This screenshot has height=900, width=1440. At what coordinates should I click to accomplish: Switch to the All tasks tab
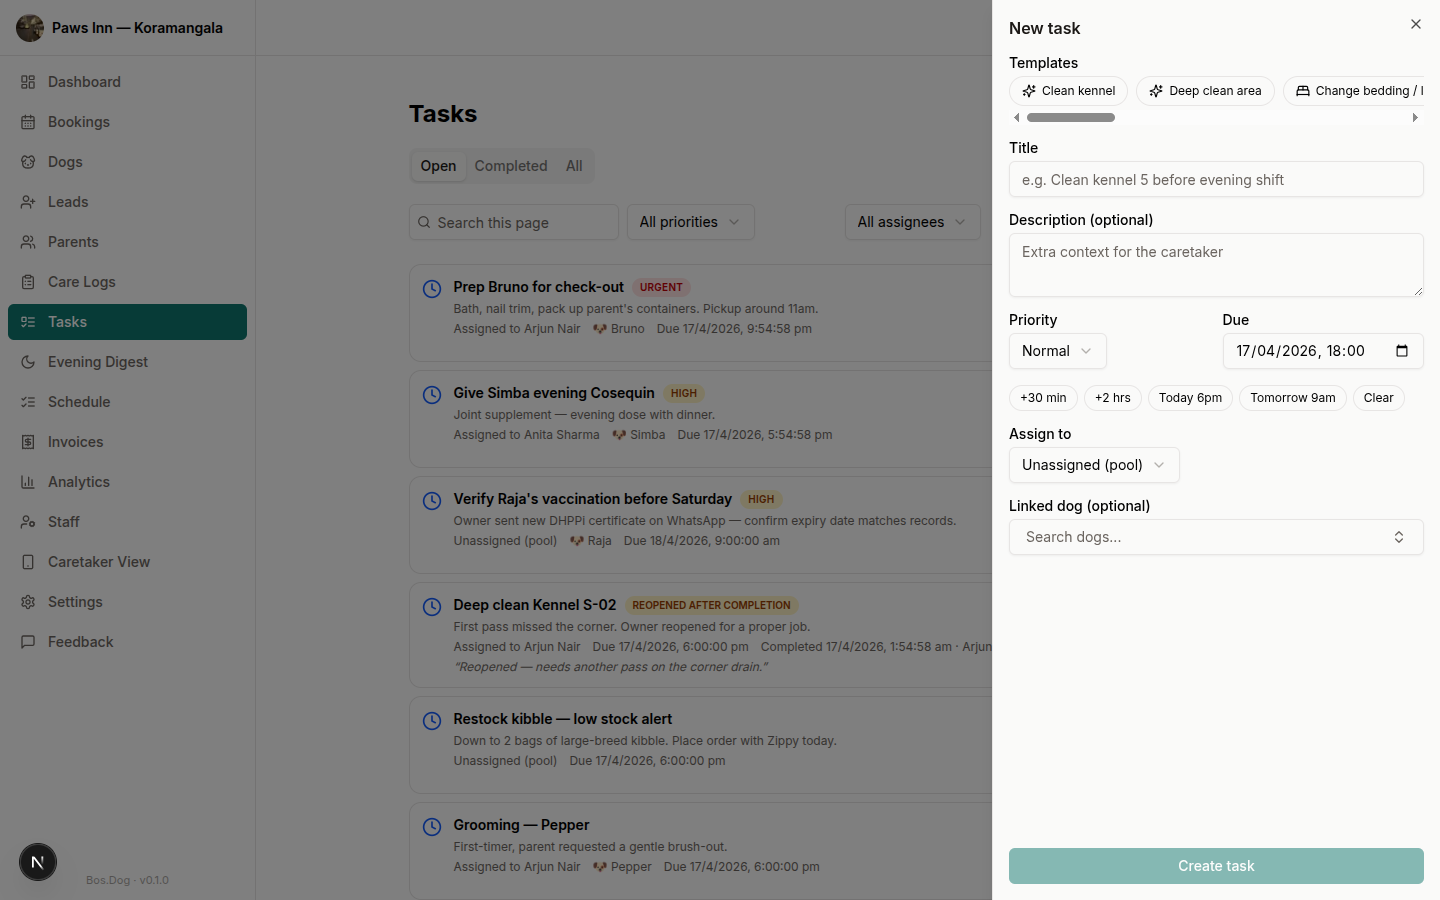(574, 165)
